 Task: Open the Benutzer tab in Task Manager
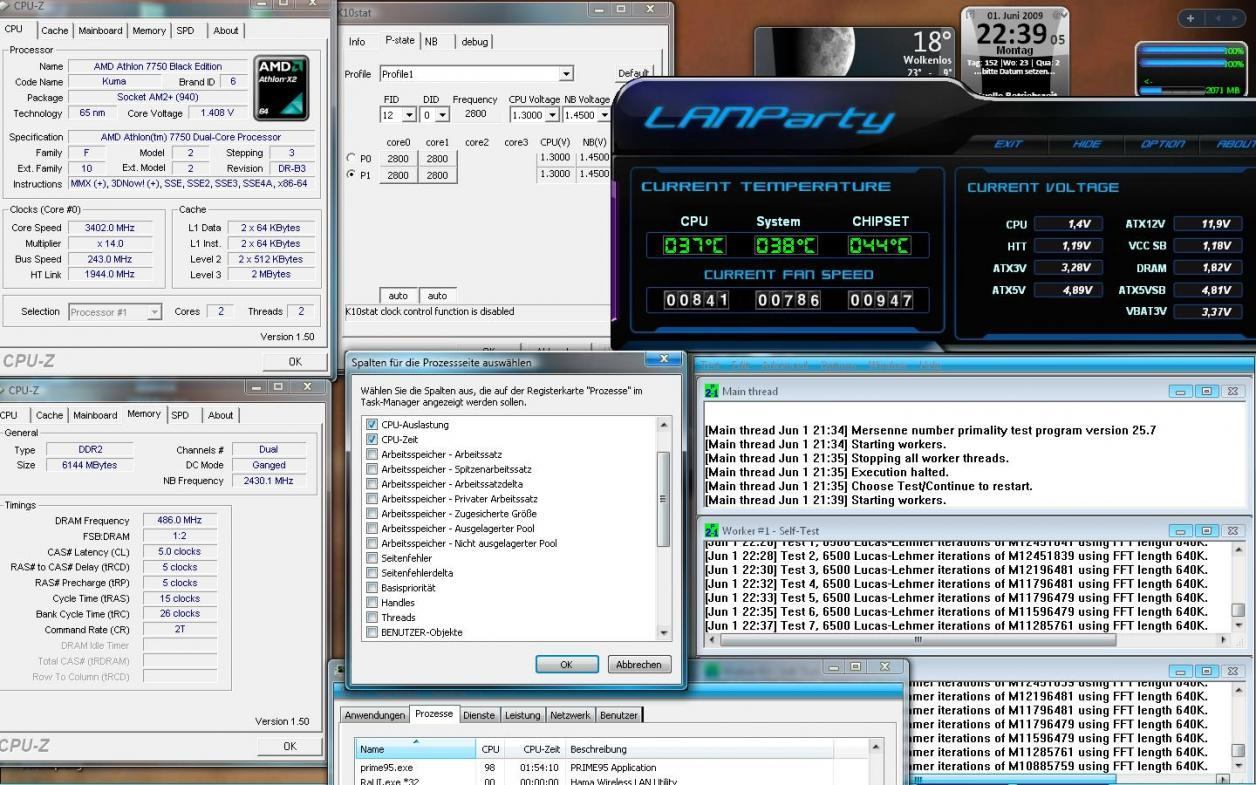click(619, 715)
